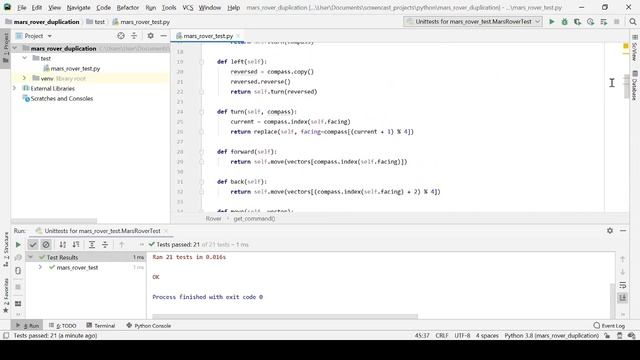Expand the venv library root folder
Viewport: 640px width, 360px height.
(x=24, y=78)
